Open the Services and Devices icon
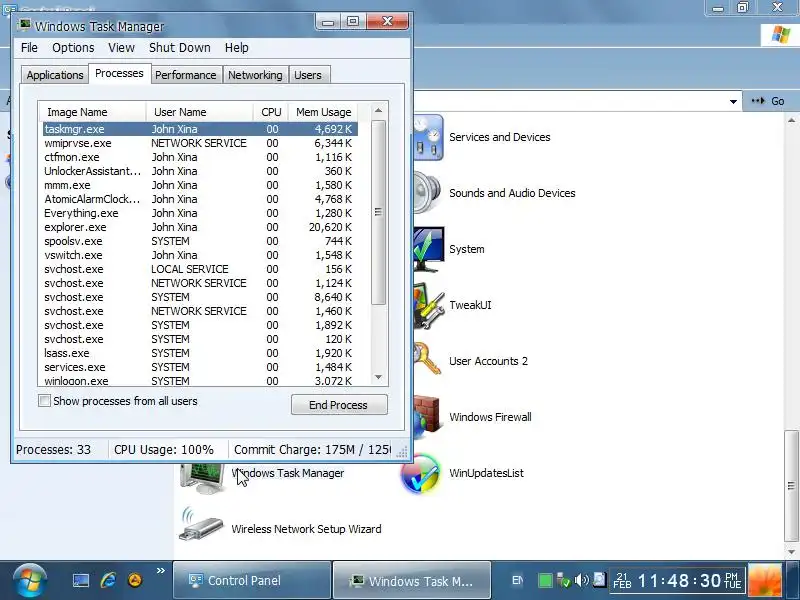Image resolution: width=800 pixels, height=600 pixels. click(428, 138)
